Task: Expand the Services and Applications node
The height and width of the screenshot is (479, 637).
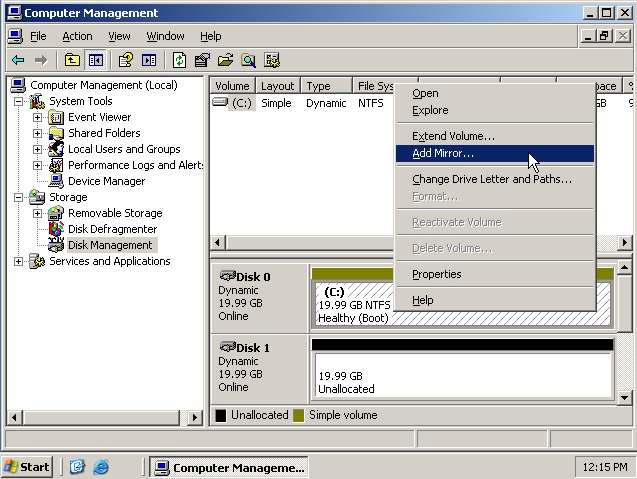Action: coord(18,261)
